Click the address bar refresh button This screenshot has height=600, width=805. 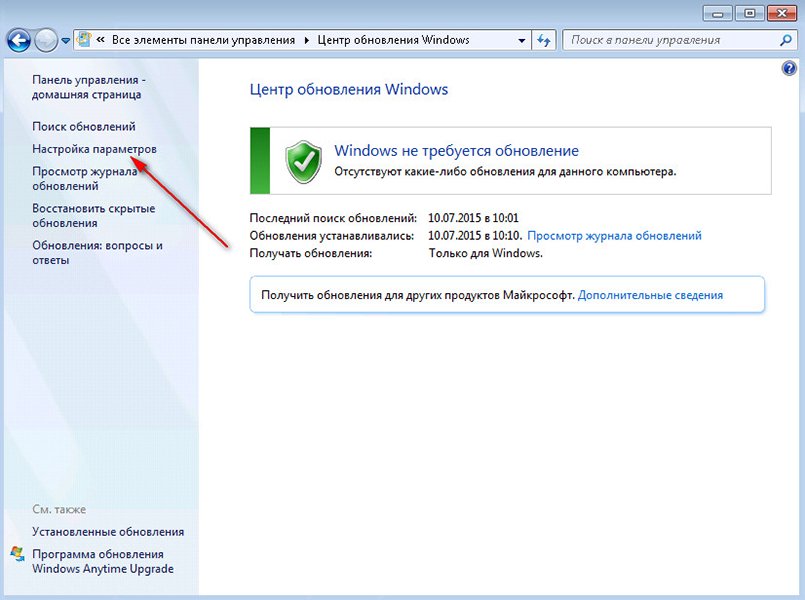tap(544, 40)
